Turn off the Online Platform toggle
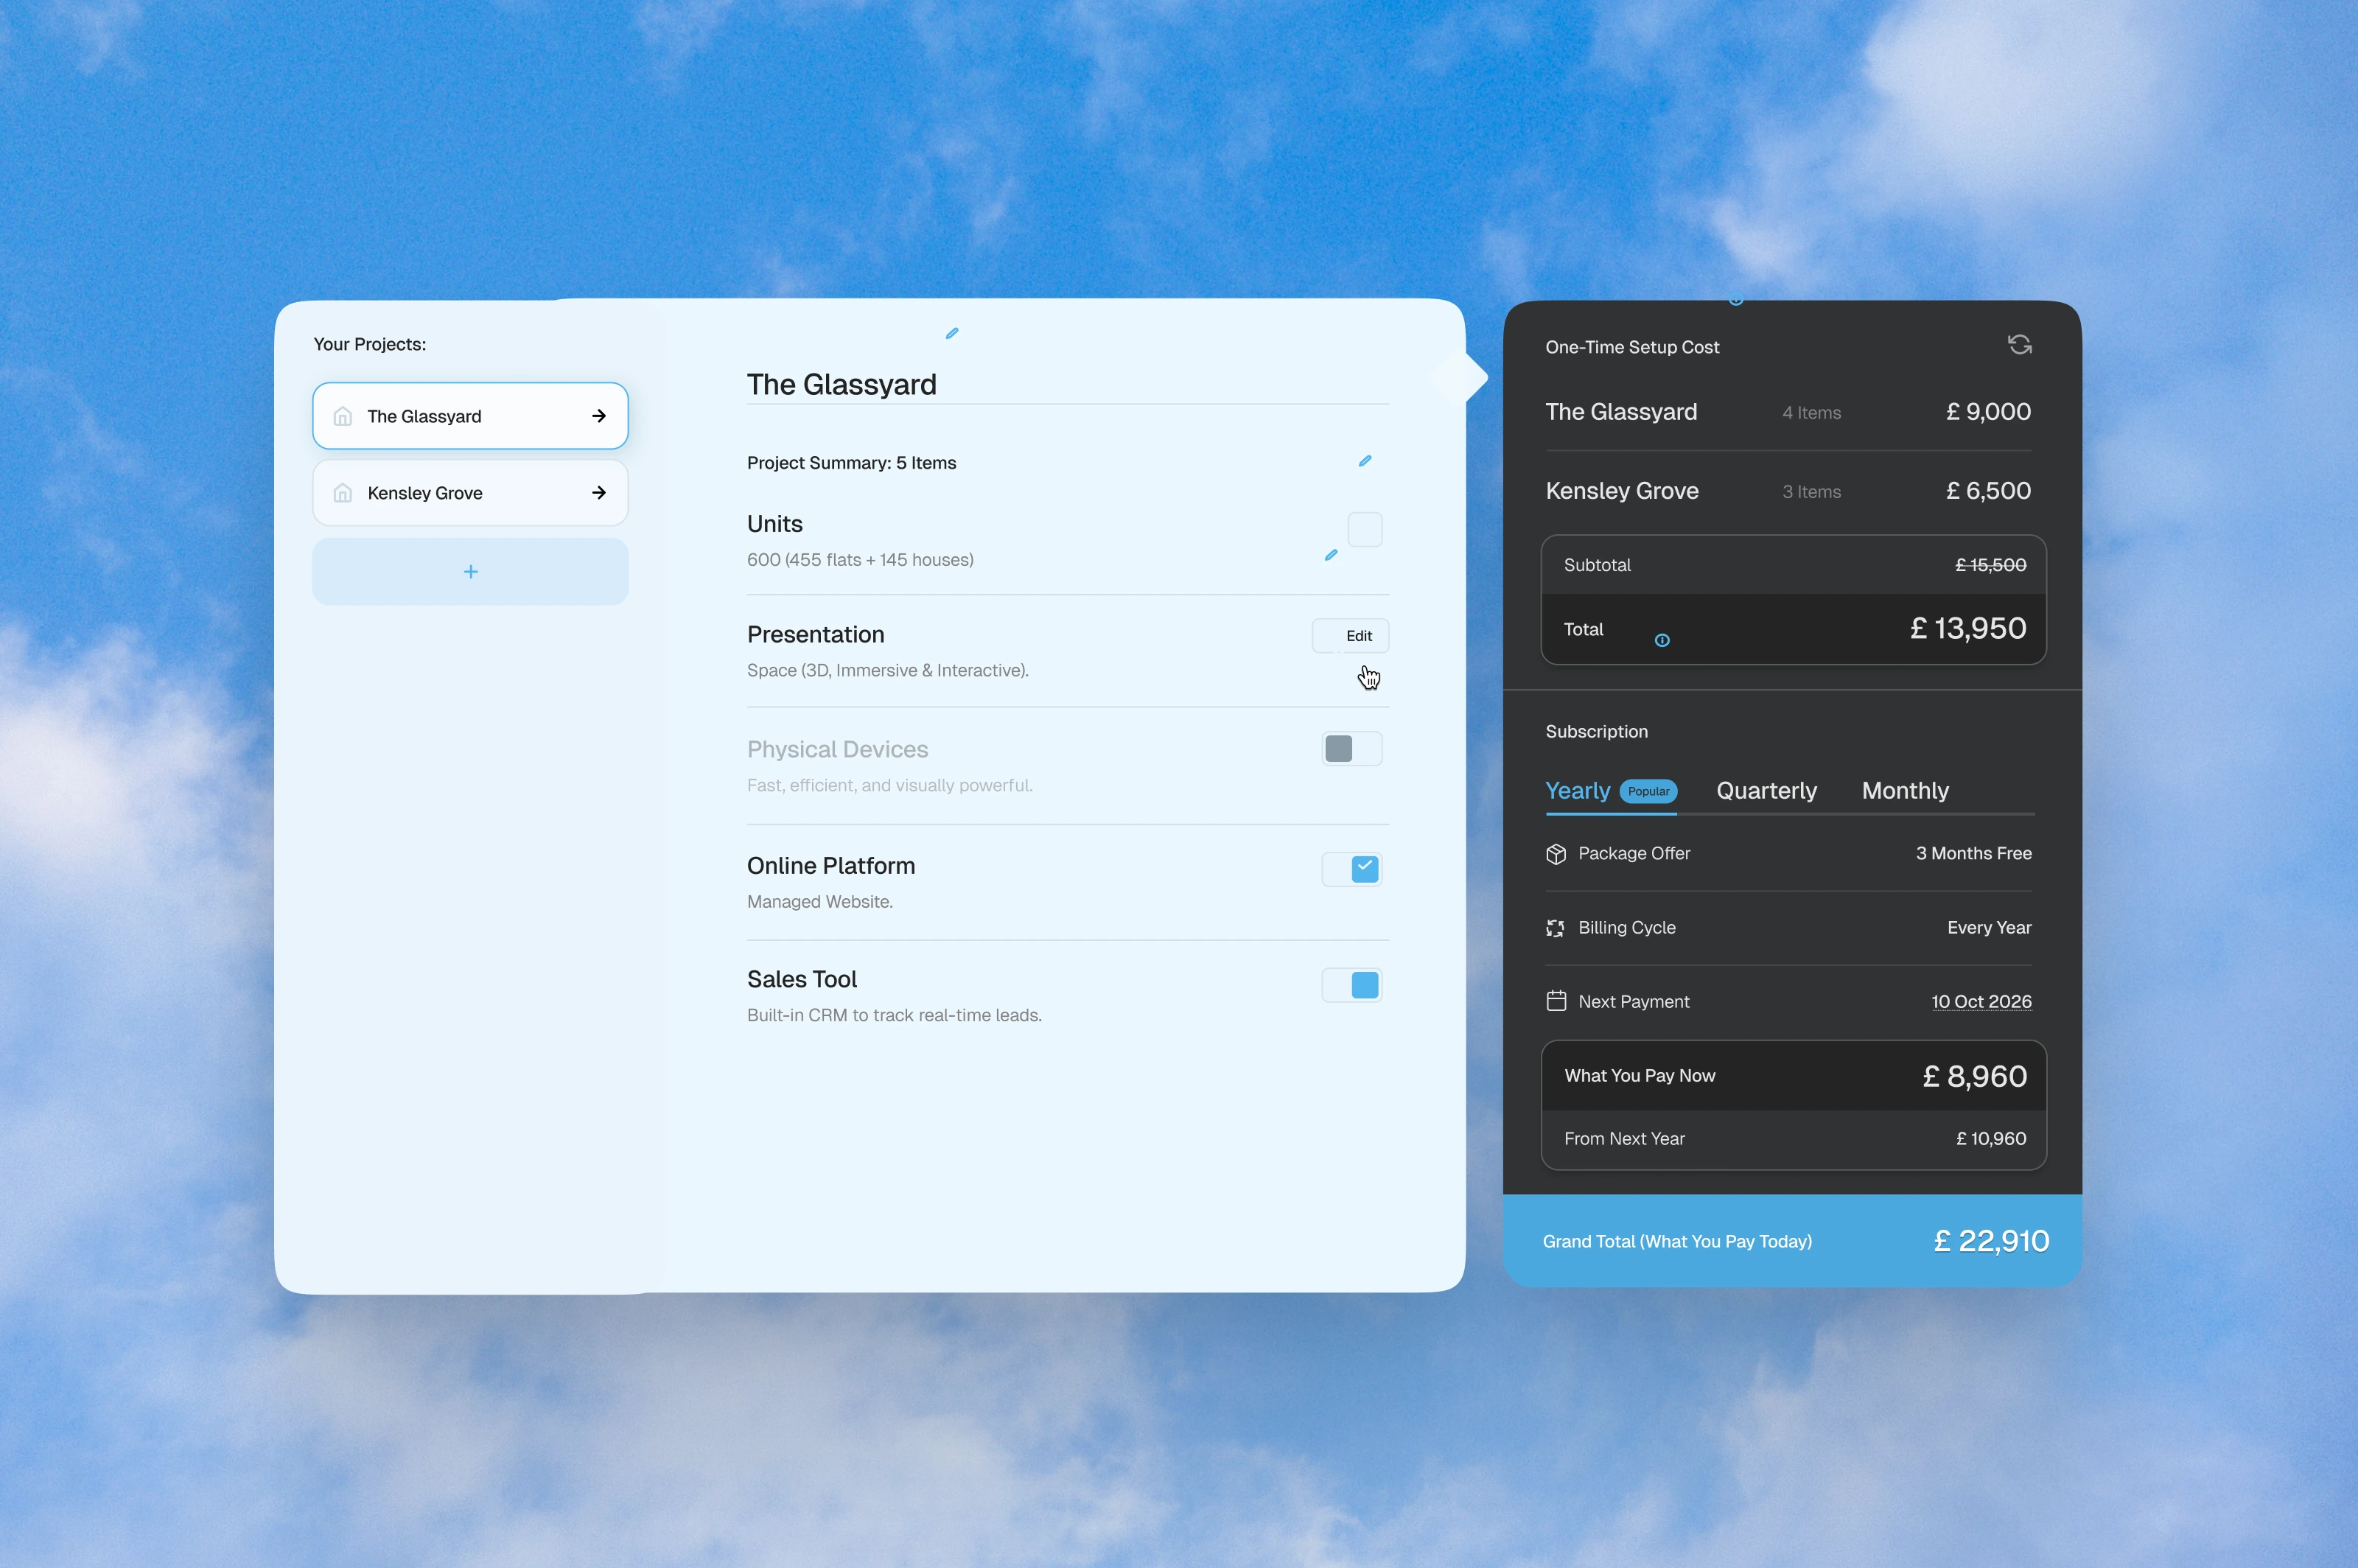Screen dimensions: 2358x1568 (x=1352, y=869)
